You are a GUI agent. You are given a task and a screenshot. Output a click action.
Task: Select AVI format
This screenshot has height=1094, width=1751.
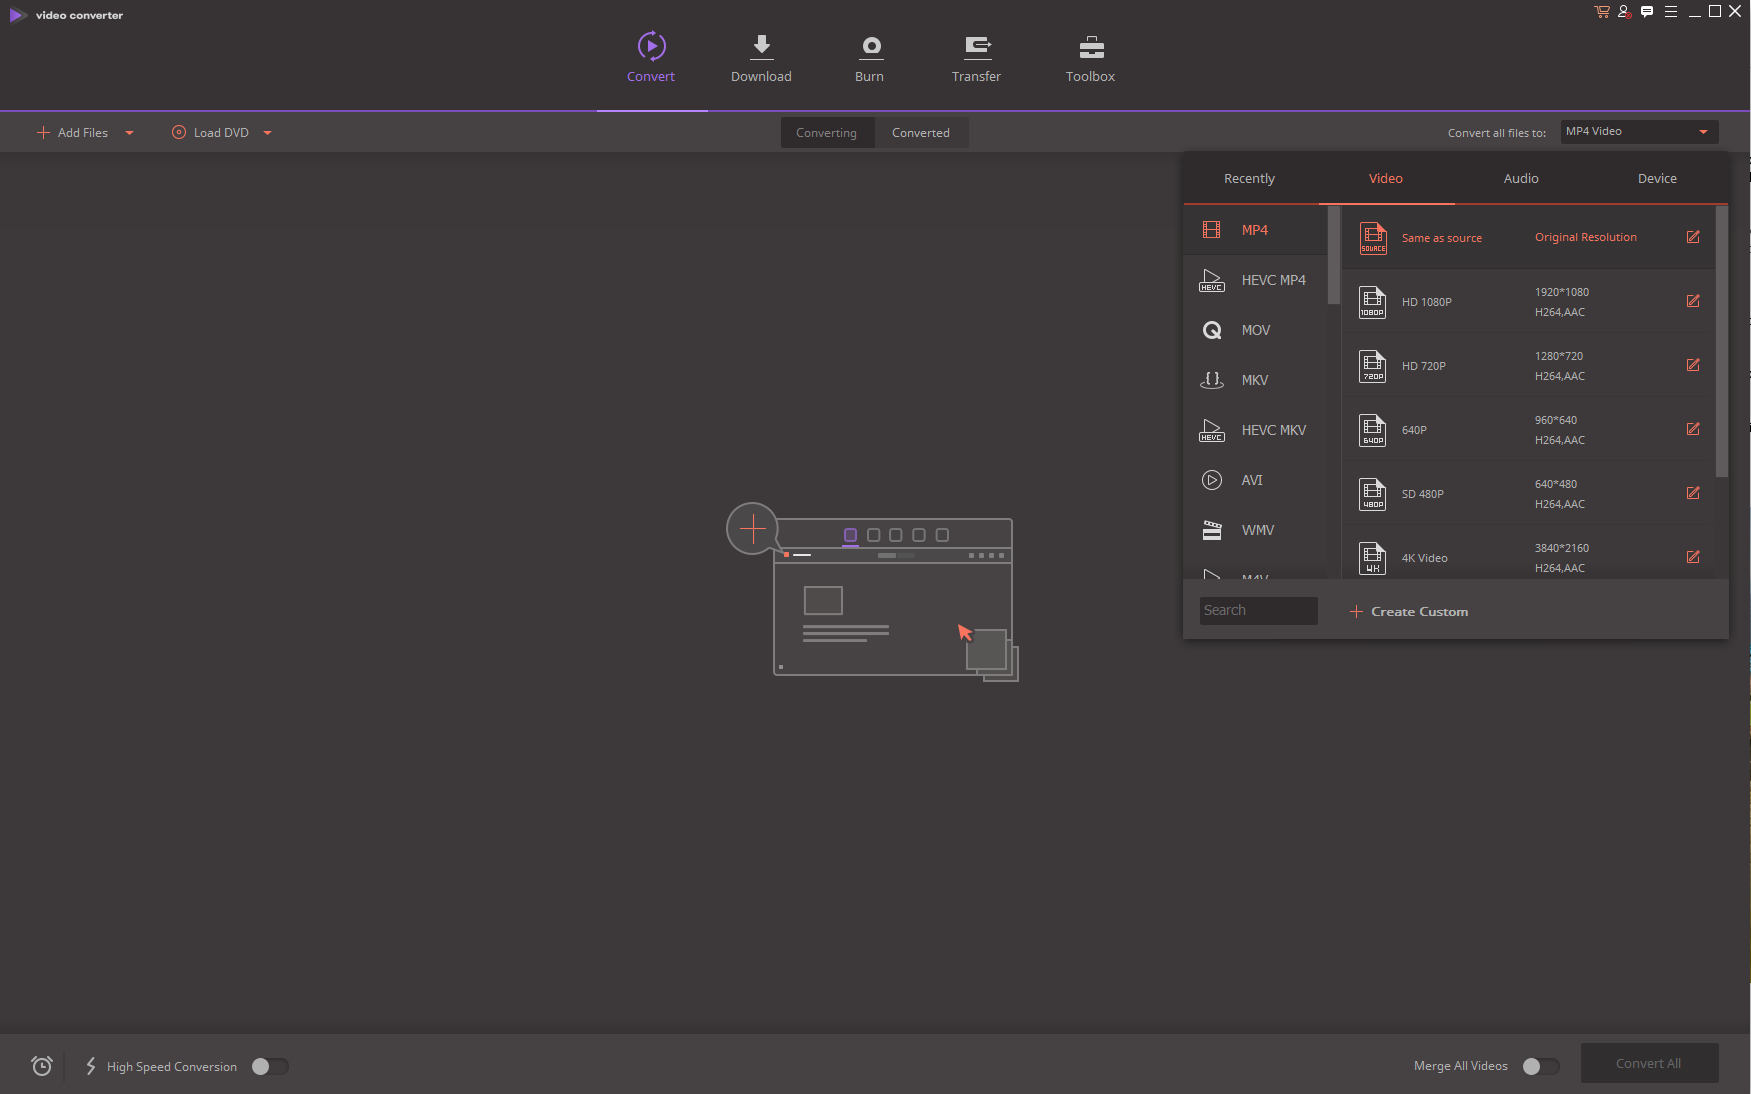1255,480
